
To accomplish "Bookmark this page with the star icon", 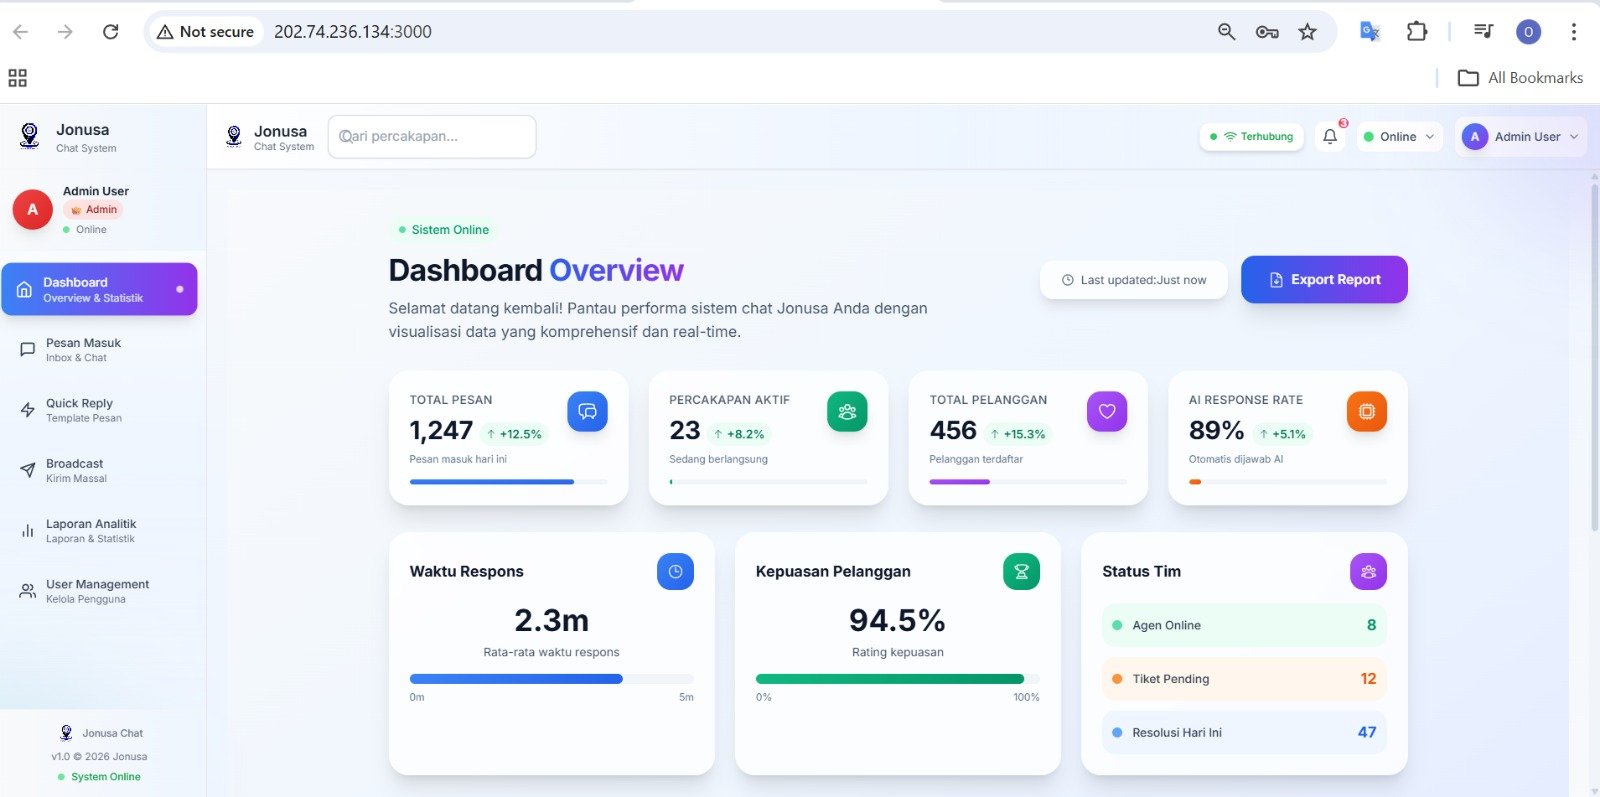I will 1307,32.
